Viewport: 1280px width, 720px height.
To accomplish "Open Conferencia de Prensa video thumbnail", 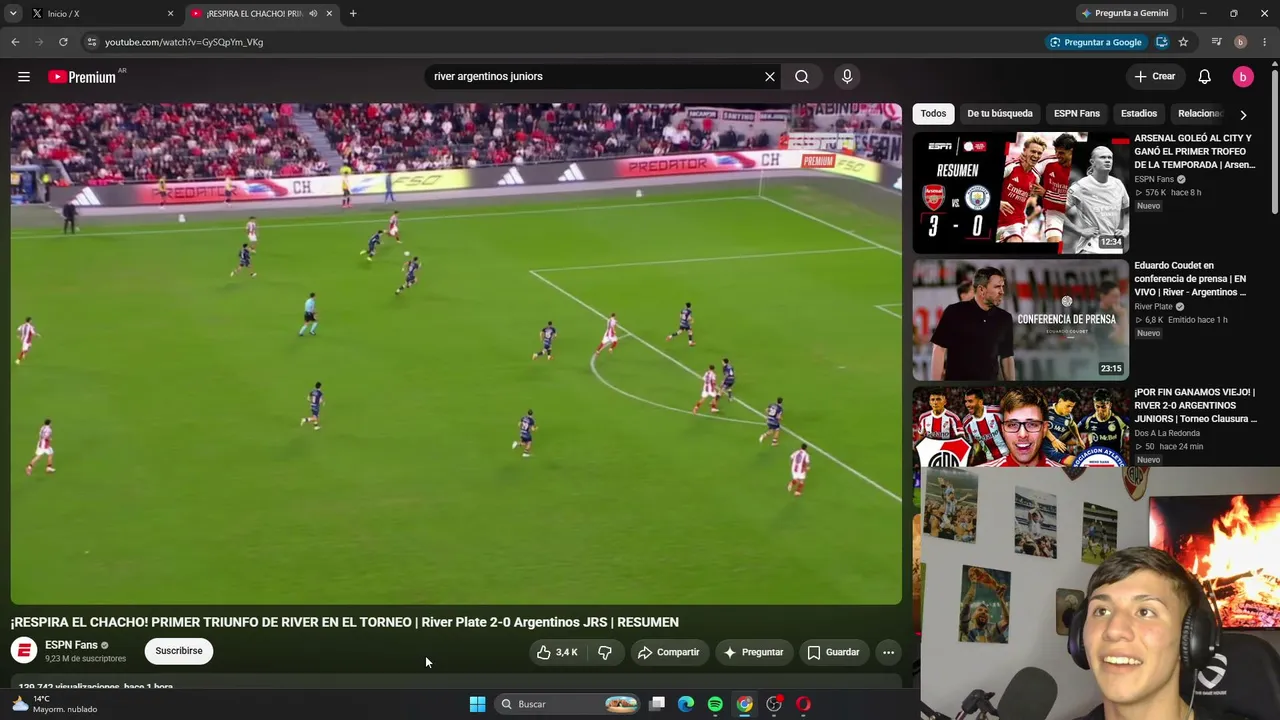I will pyautogui.click(x=1021, y=320).
